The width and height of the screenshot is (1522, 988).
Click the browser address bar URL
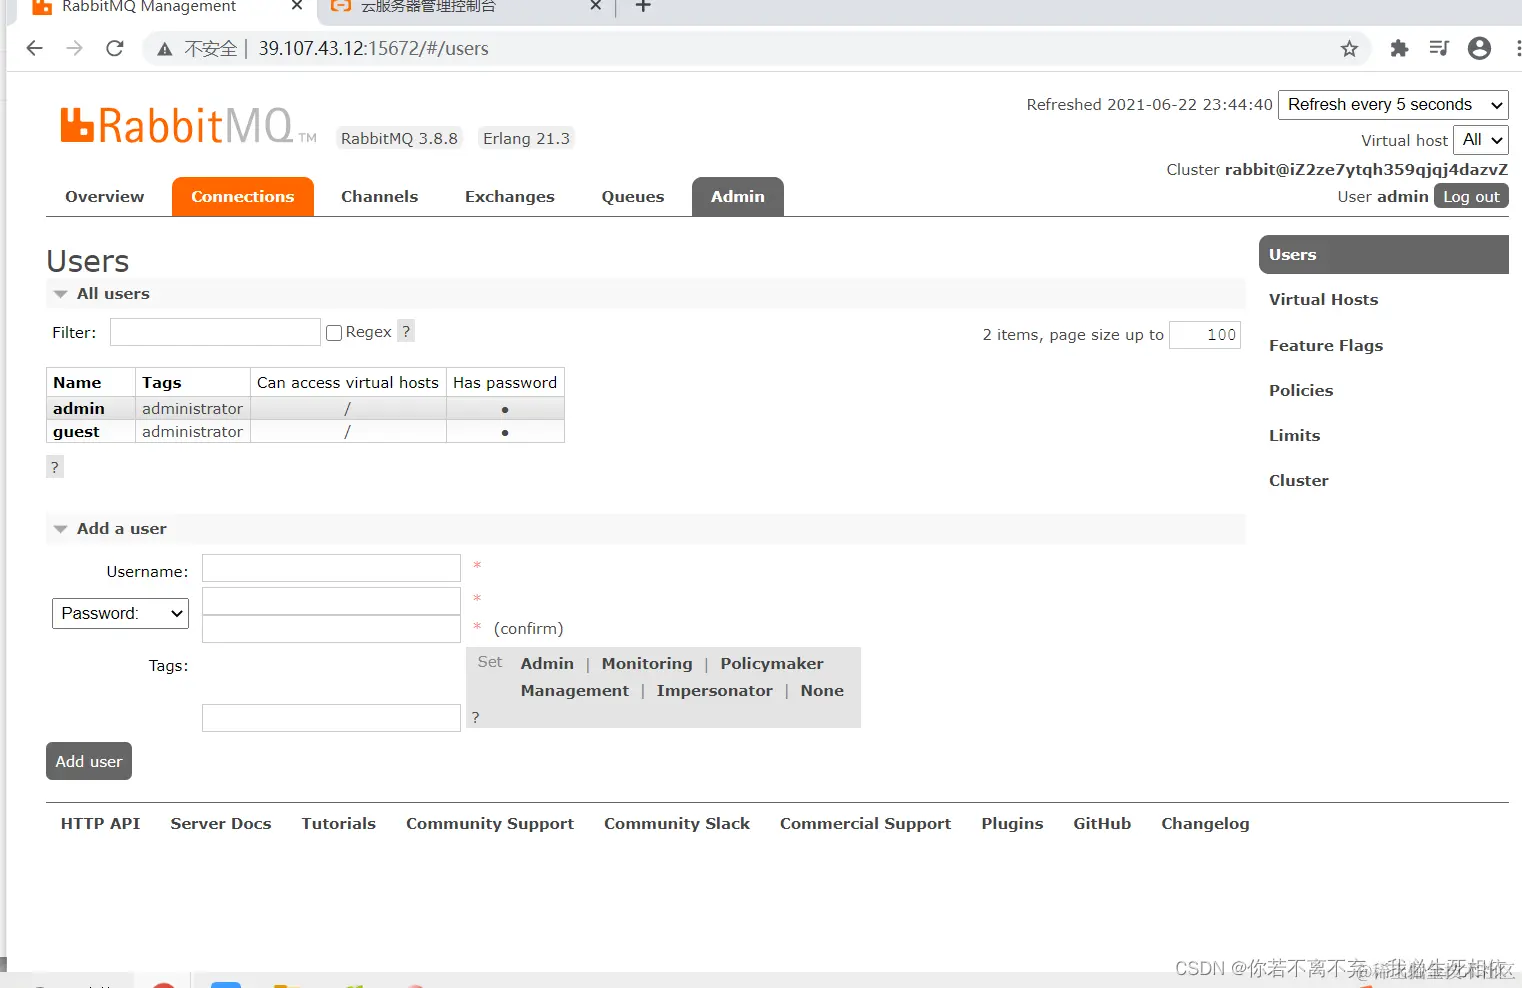[373, 48]
